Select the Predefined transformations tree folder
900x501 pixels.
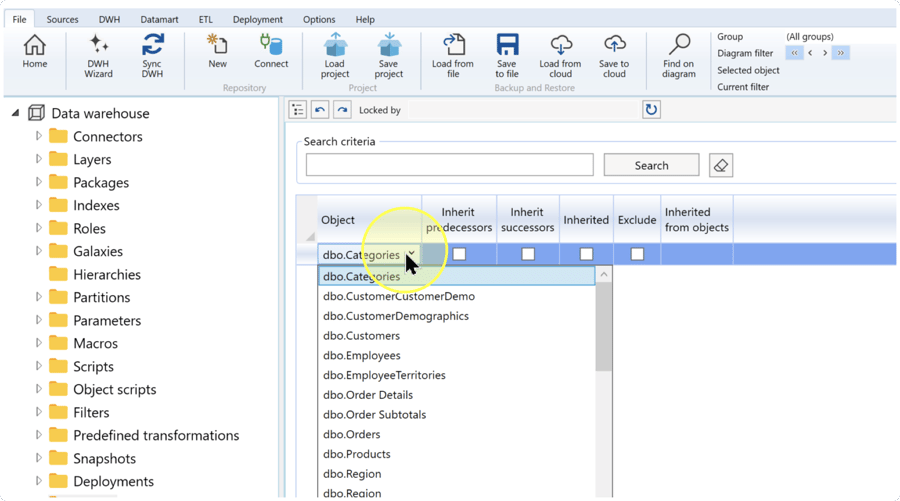coord(144,435)
